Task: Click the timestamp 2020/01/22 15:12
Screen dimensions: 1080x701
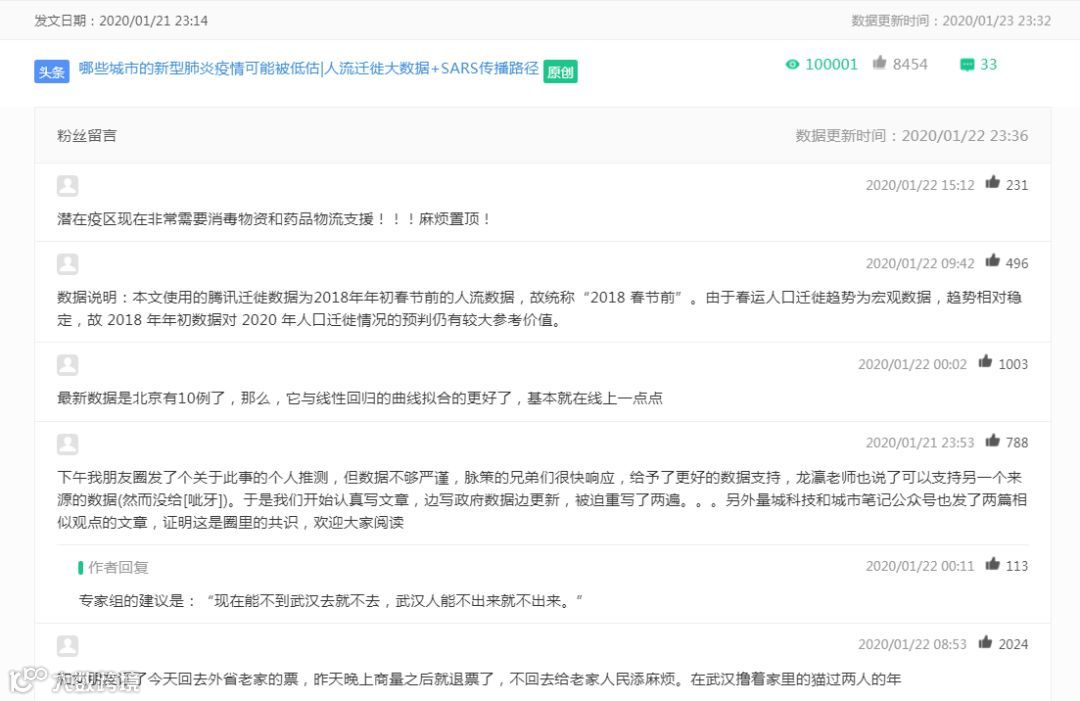Action: 920,185
